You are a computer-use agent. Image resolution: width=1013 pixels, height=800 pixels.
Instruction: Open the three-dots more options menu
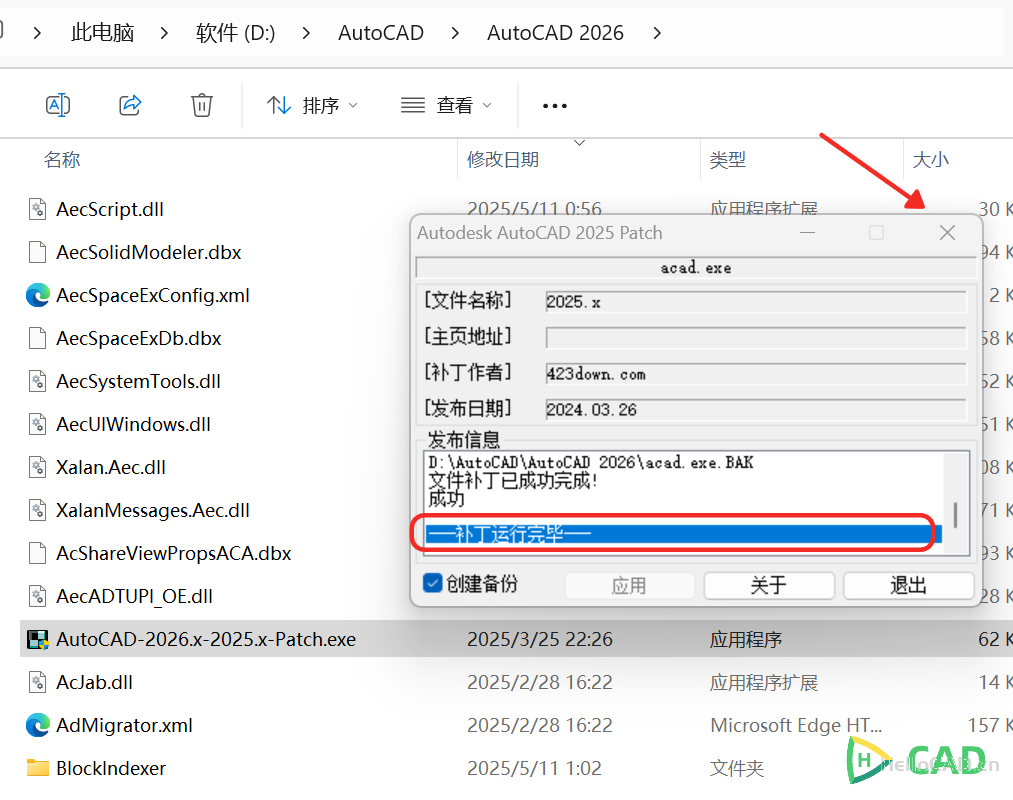(555, 105)
